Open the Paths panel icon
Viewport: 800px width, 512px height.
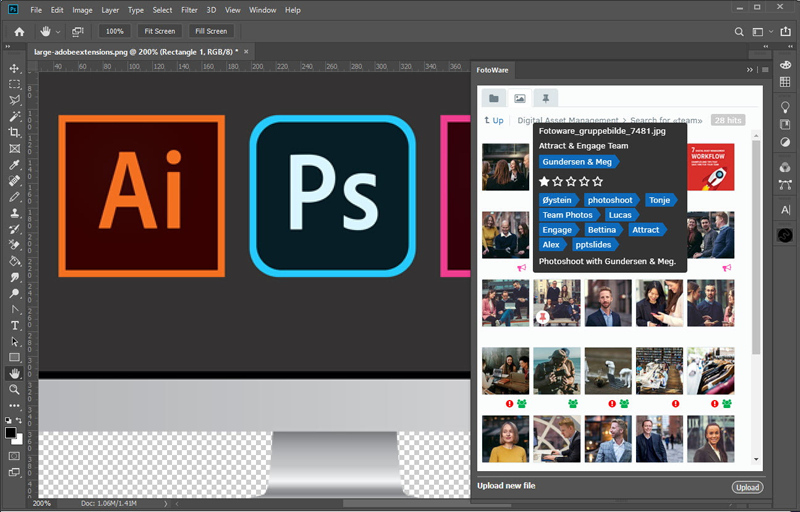[x=785, y=185]
